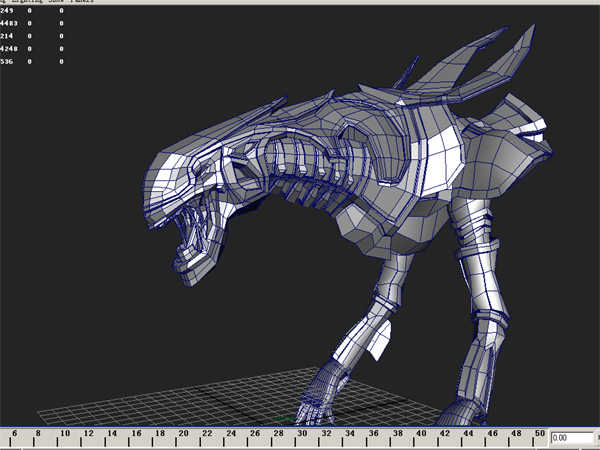The image size is (600, 450).
Task: Click the poly count value 4483
Action: [9, 23]
